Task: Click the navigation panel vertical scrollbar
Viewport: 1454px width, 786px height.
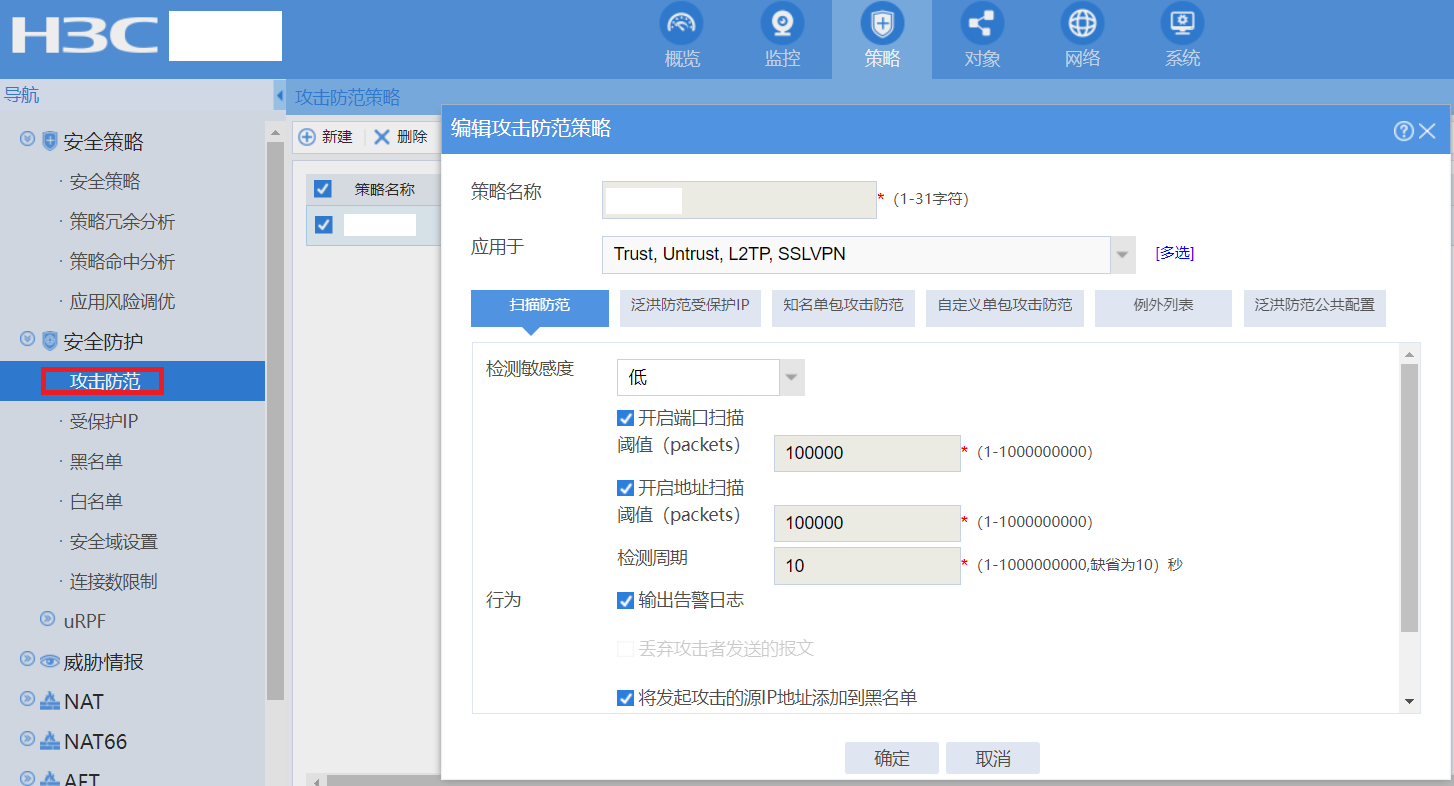Action: click(x=275, y=420)
